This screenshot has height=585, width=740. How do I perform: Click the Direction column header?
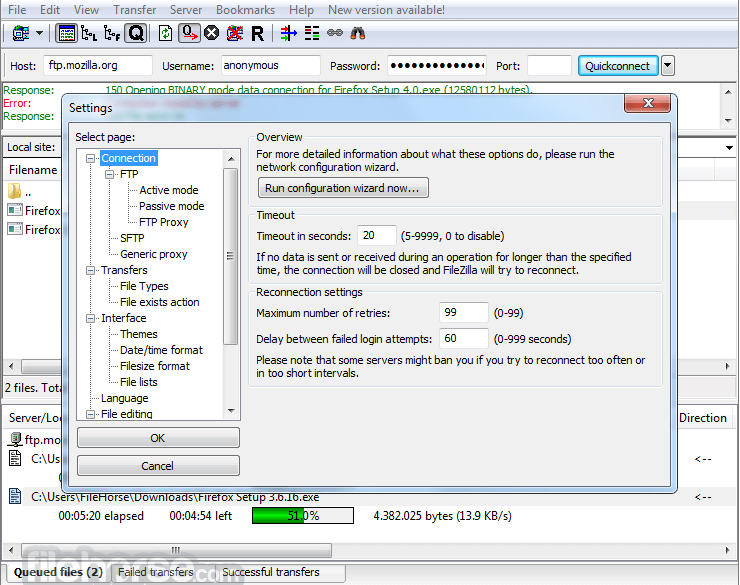[702, 418]
